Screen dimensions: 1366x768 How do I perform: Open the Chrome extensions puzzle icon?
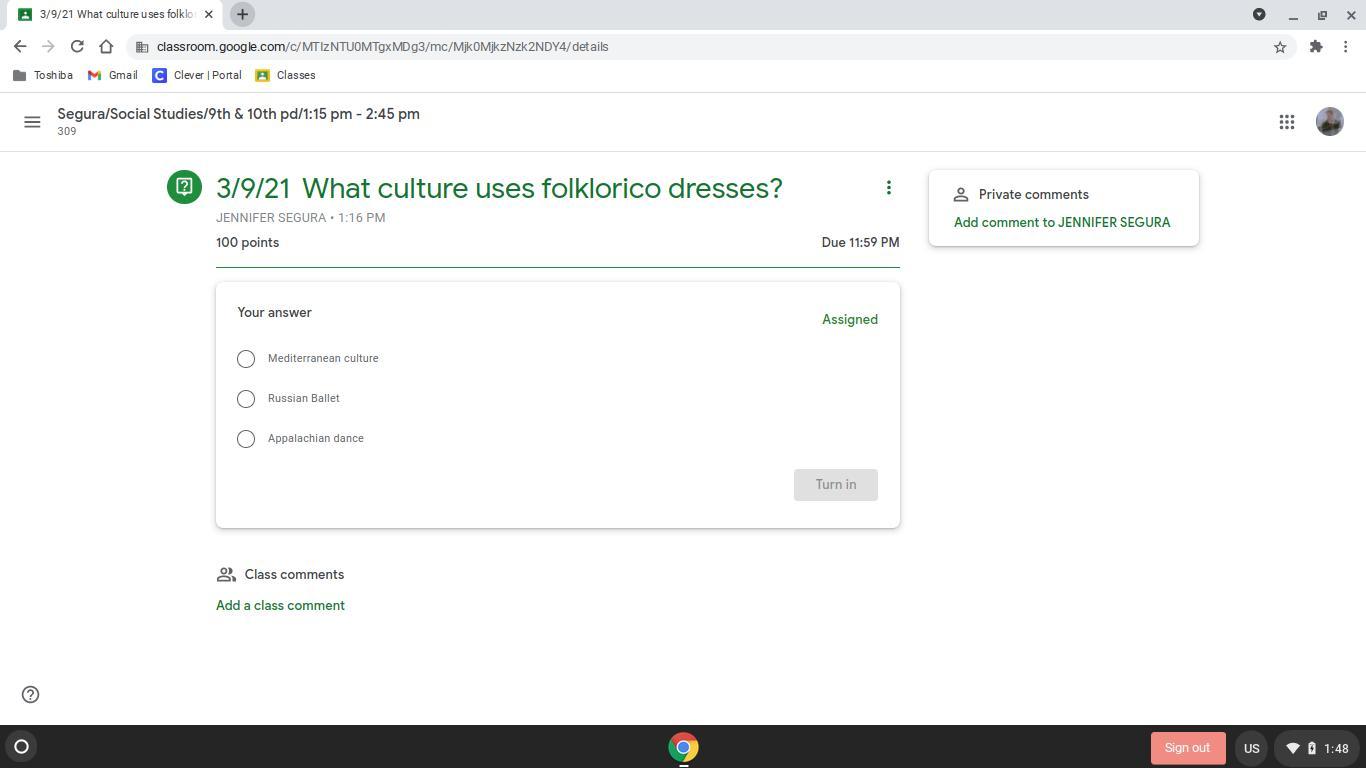coord(1316,47)
